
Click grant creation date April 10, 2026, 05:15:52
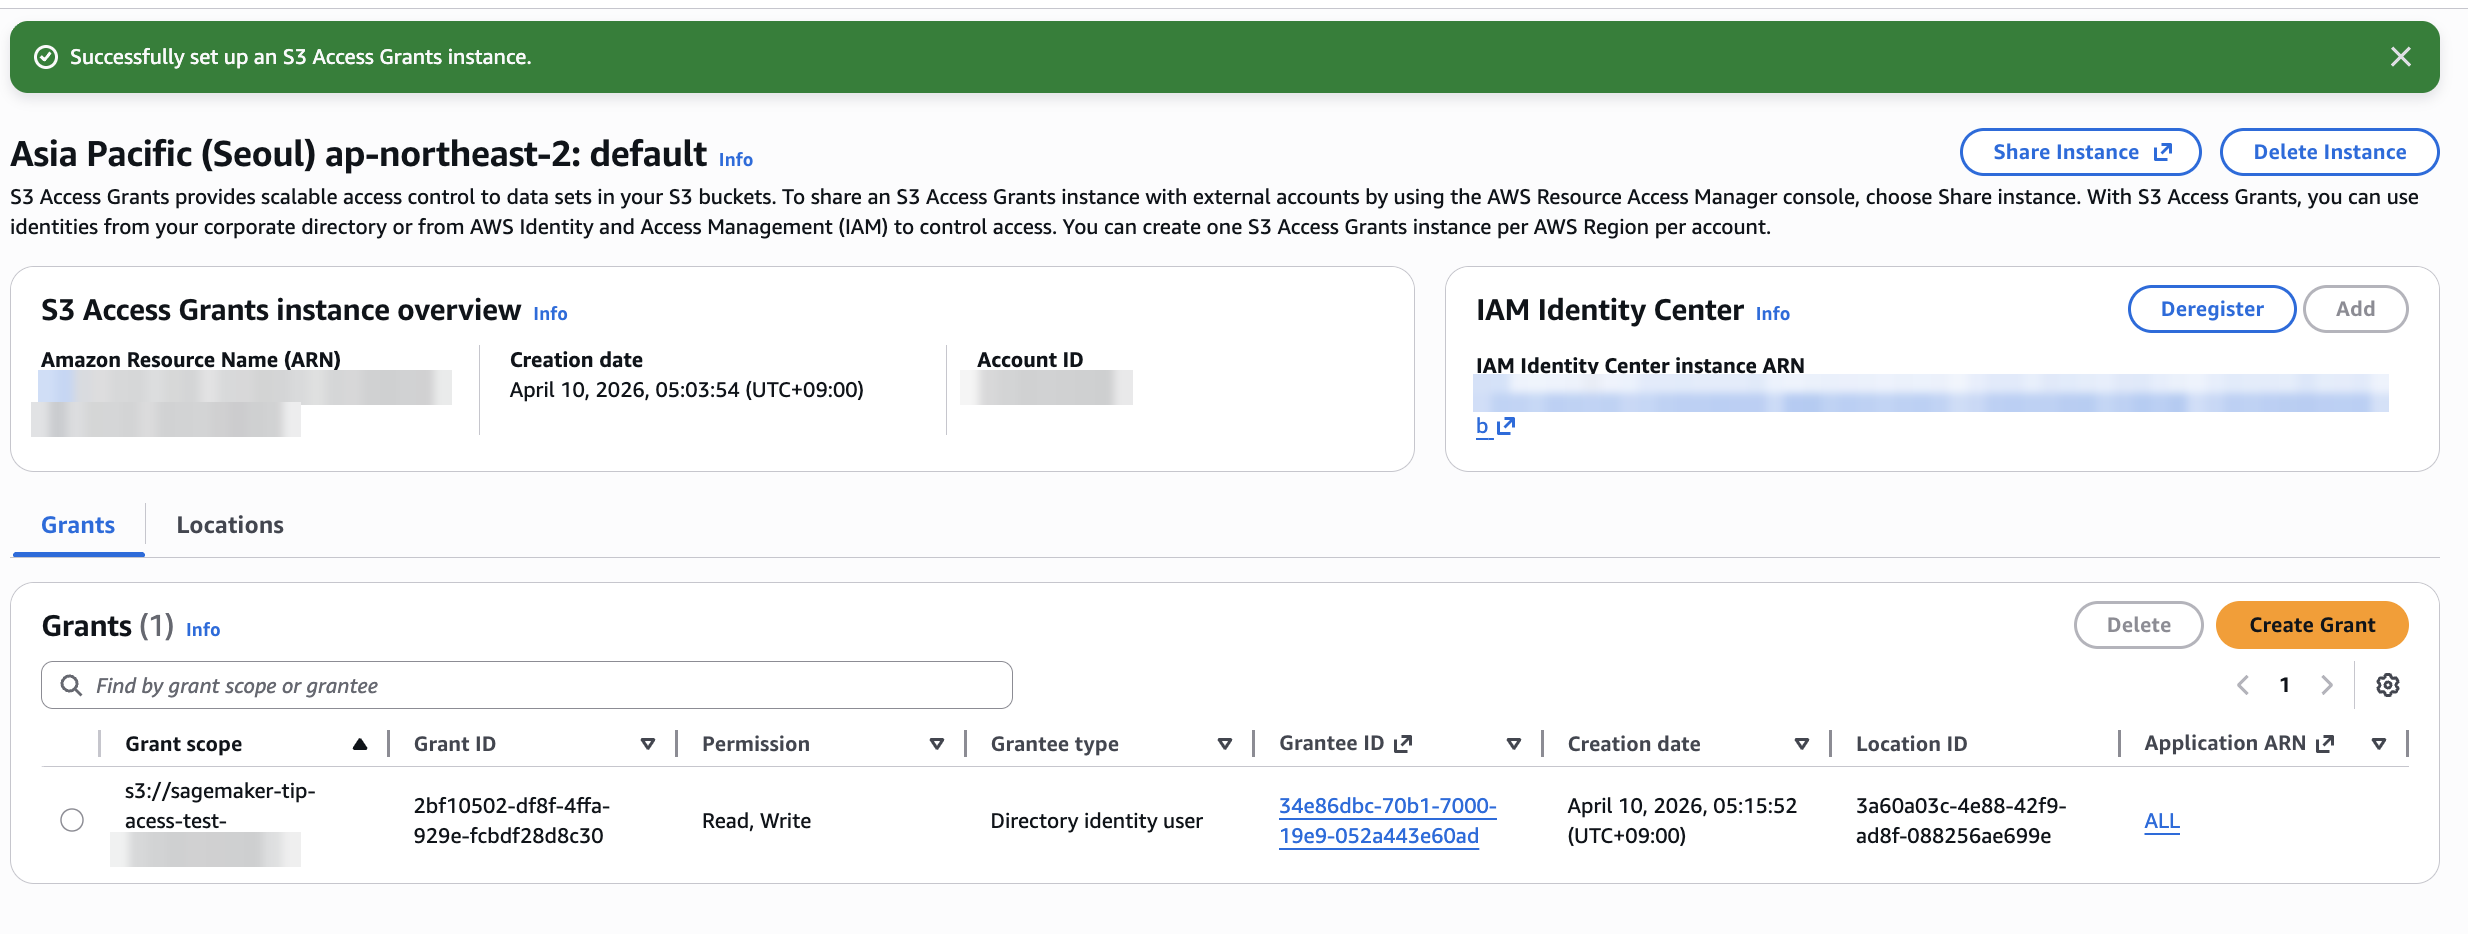pyautogui.click(x=1682, y=820)
